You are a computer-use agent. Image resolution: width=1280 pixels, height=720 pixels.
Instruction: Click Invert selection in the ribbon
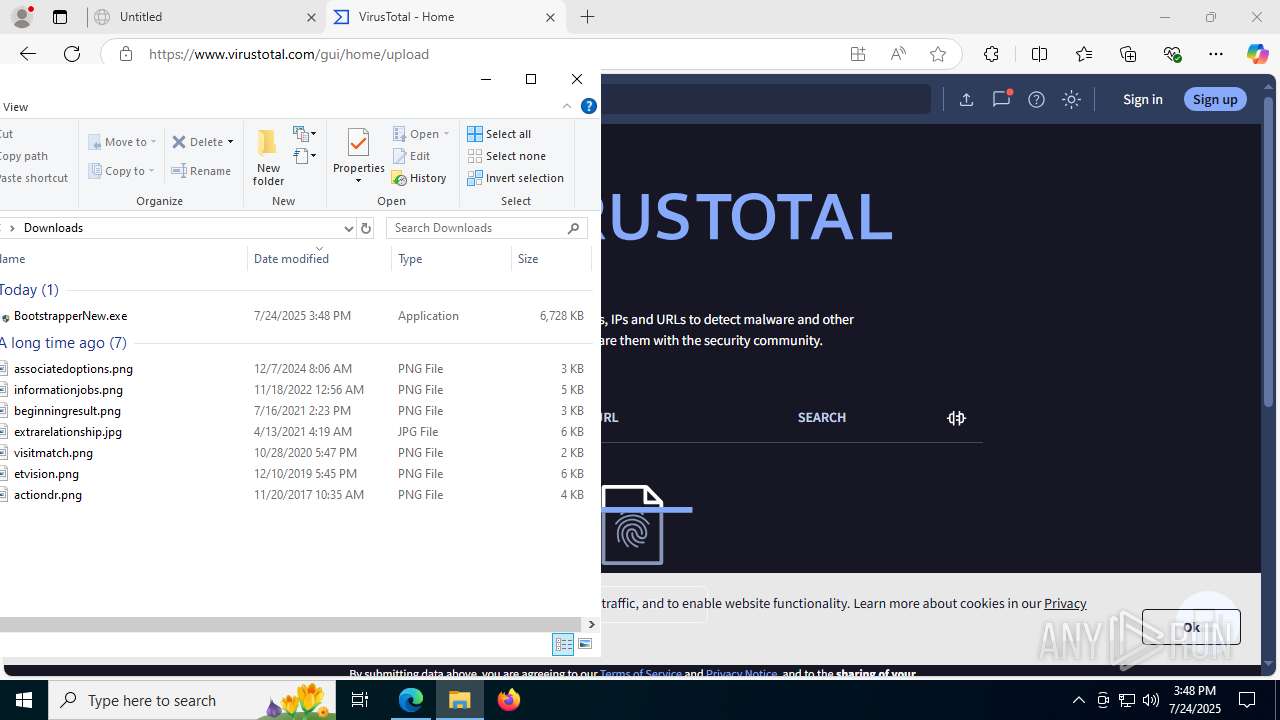coord(516,178)
